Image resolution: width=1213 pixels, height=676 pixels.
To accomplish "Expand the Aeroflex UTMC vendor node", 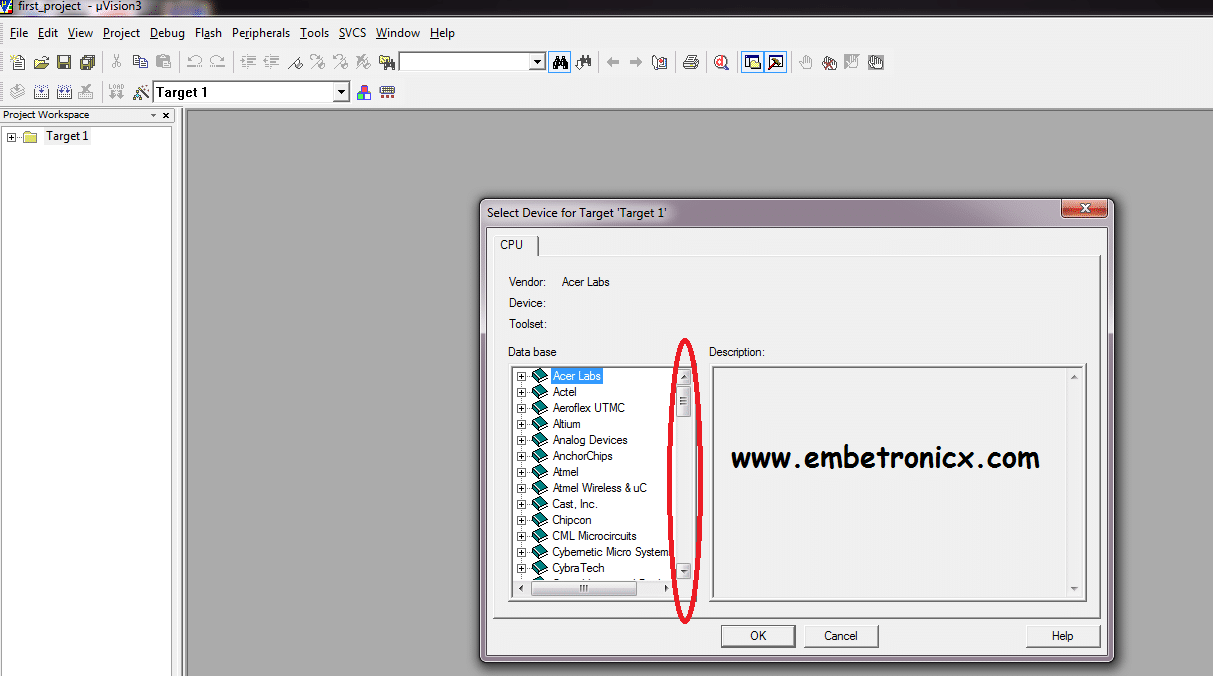I will tap(521, 408).
